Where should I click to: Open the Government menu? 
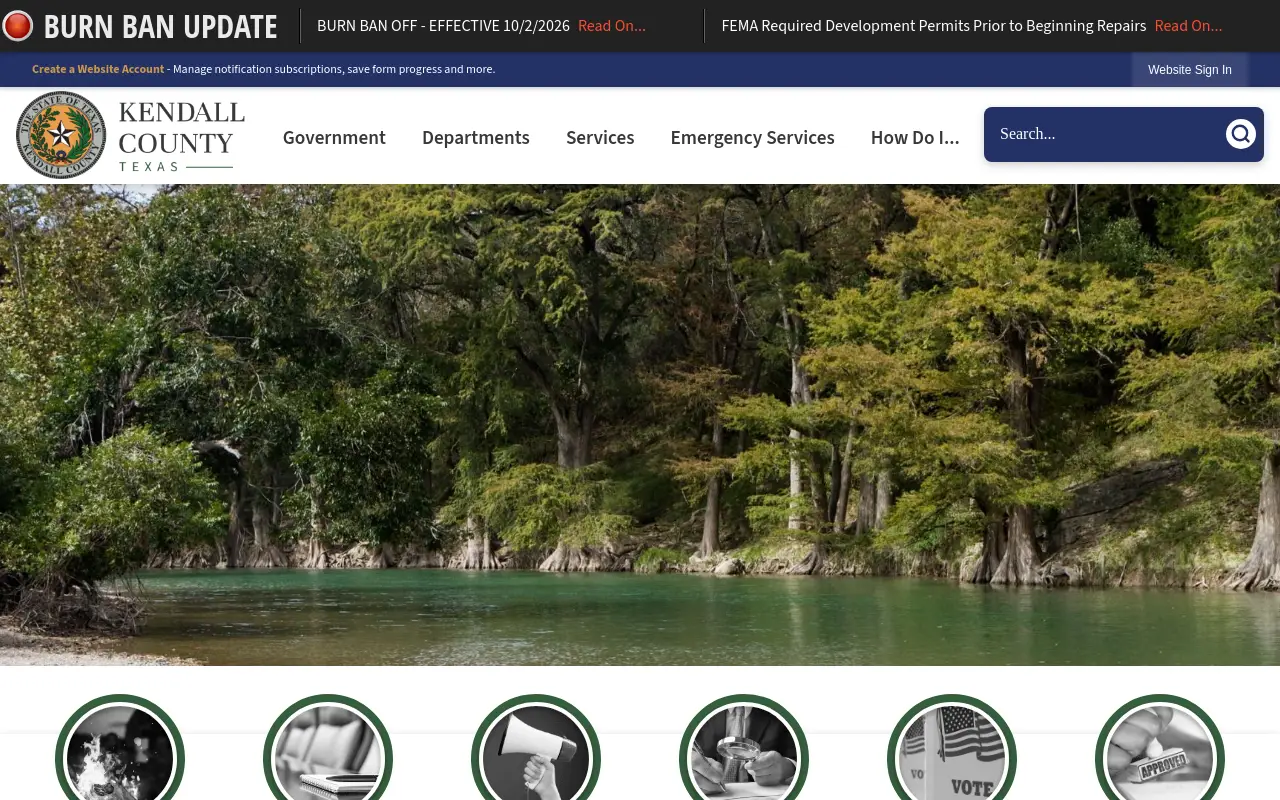[x=334, y=138]
